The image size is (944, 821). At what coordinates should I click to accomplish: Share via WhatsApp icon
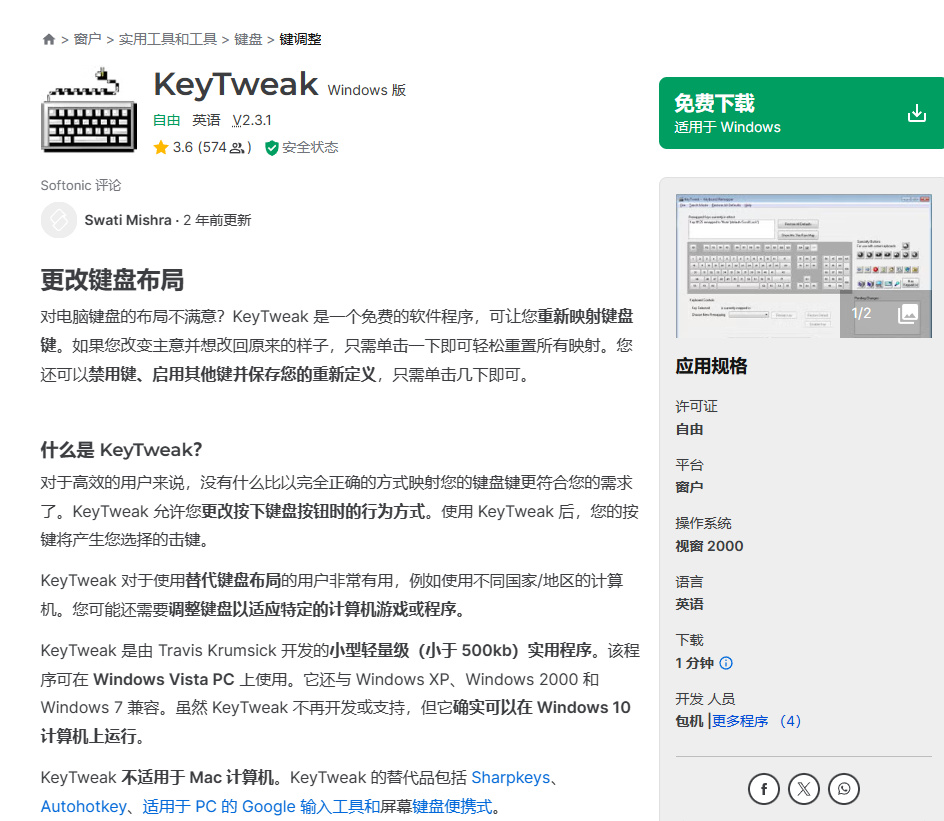click(844, 789)
